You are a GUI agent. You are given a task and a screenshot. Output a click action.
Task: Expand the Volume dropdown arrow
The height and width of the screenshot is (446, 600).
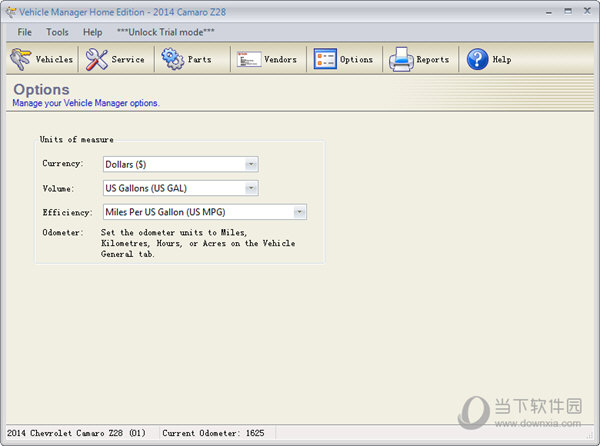[251, 188]
